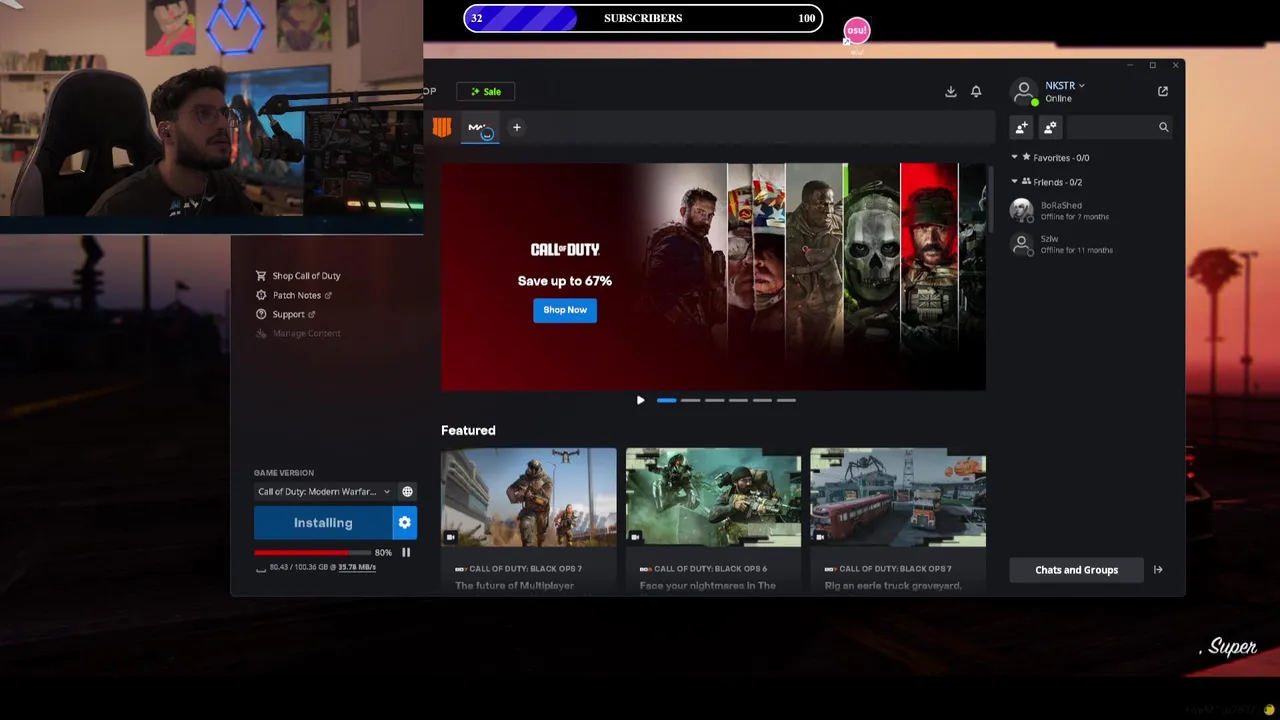Click the main content vertical scrollbar
The height and width of the screenshot is (720, 1280).
coord(991,200)
